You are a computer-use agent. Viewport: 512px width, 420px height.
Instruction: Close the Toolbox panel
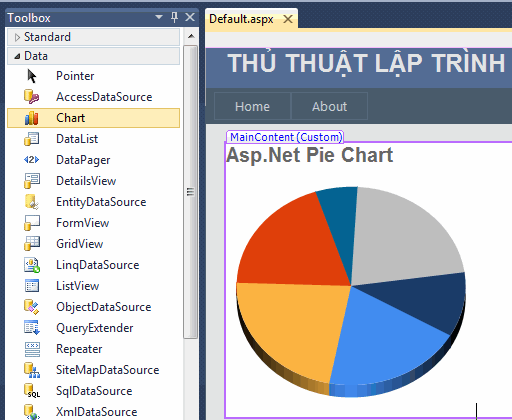coord(190,17)
